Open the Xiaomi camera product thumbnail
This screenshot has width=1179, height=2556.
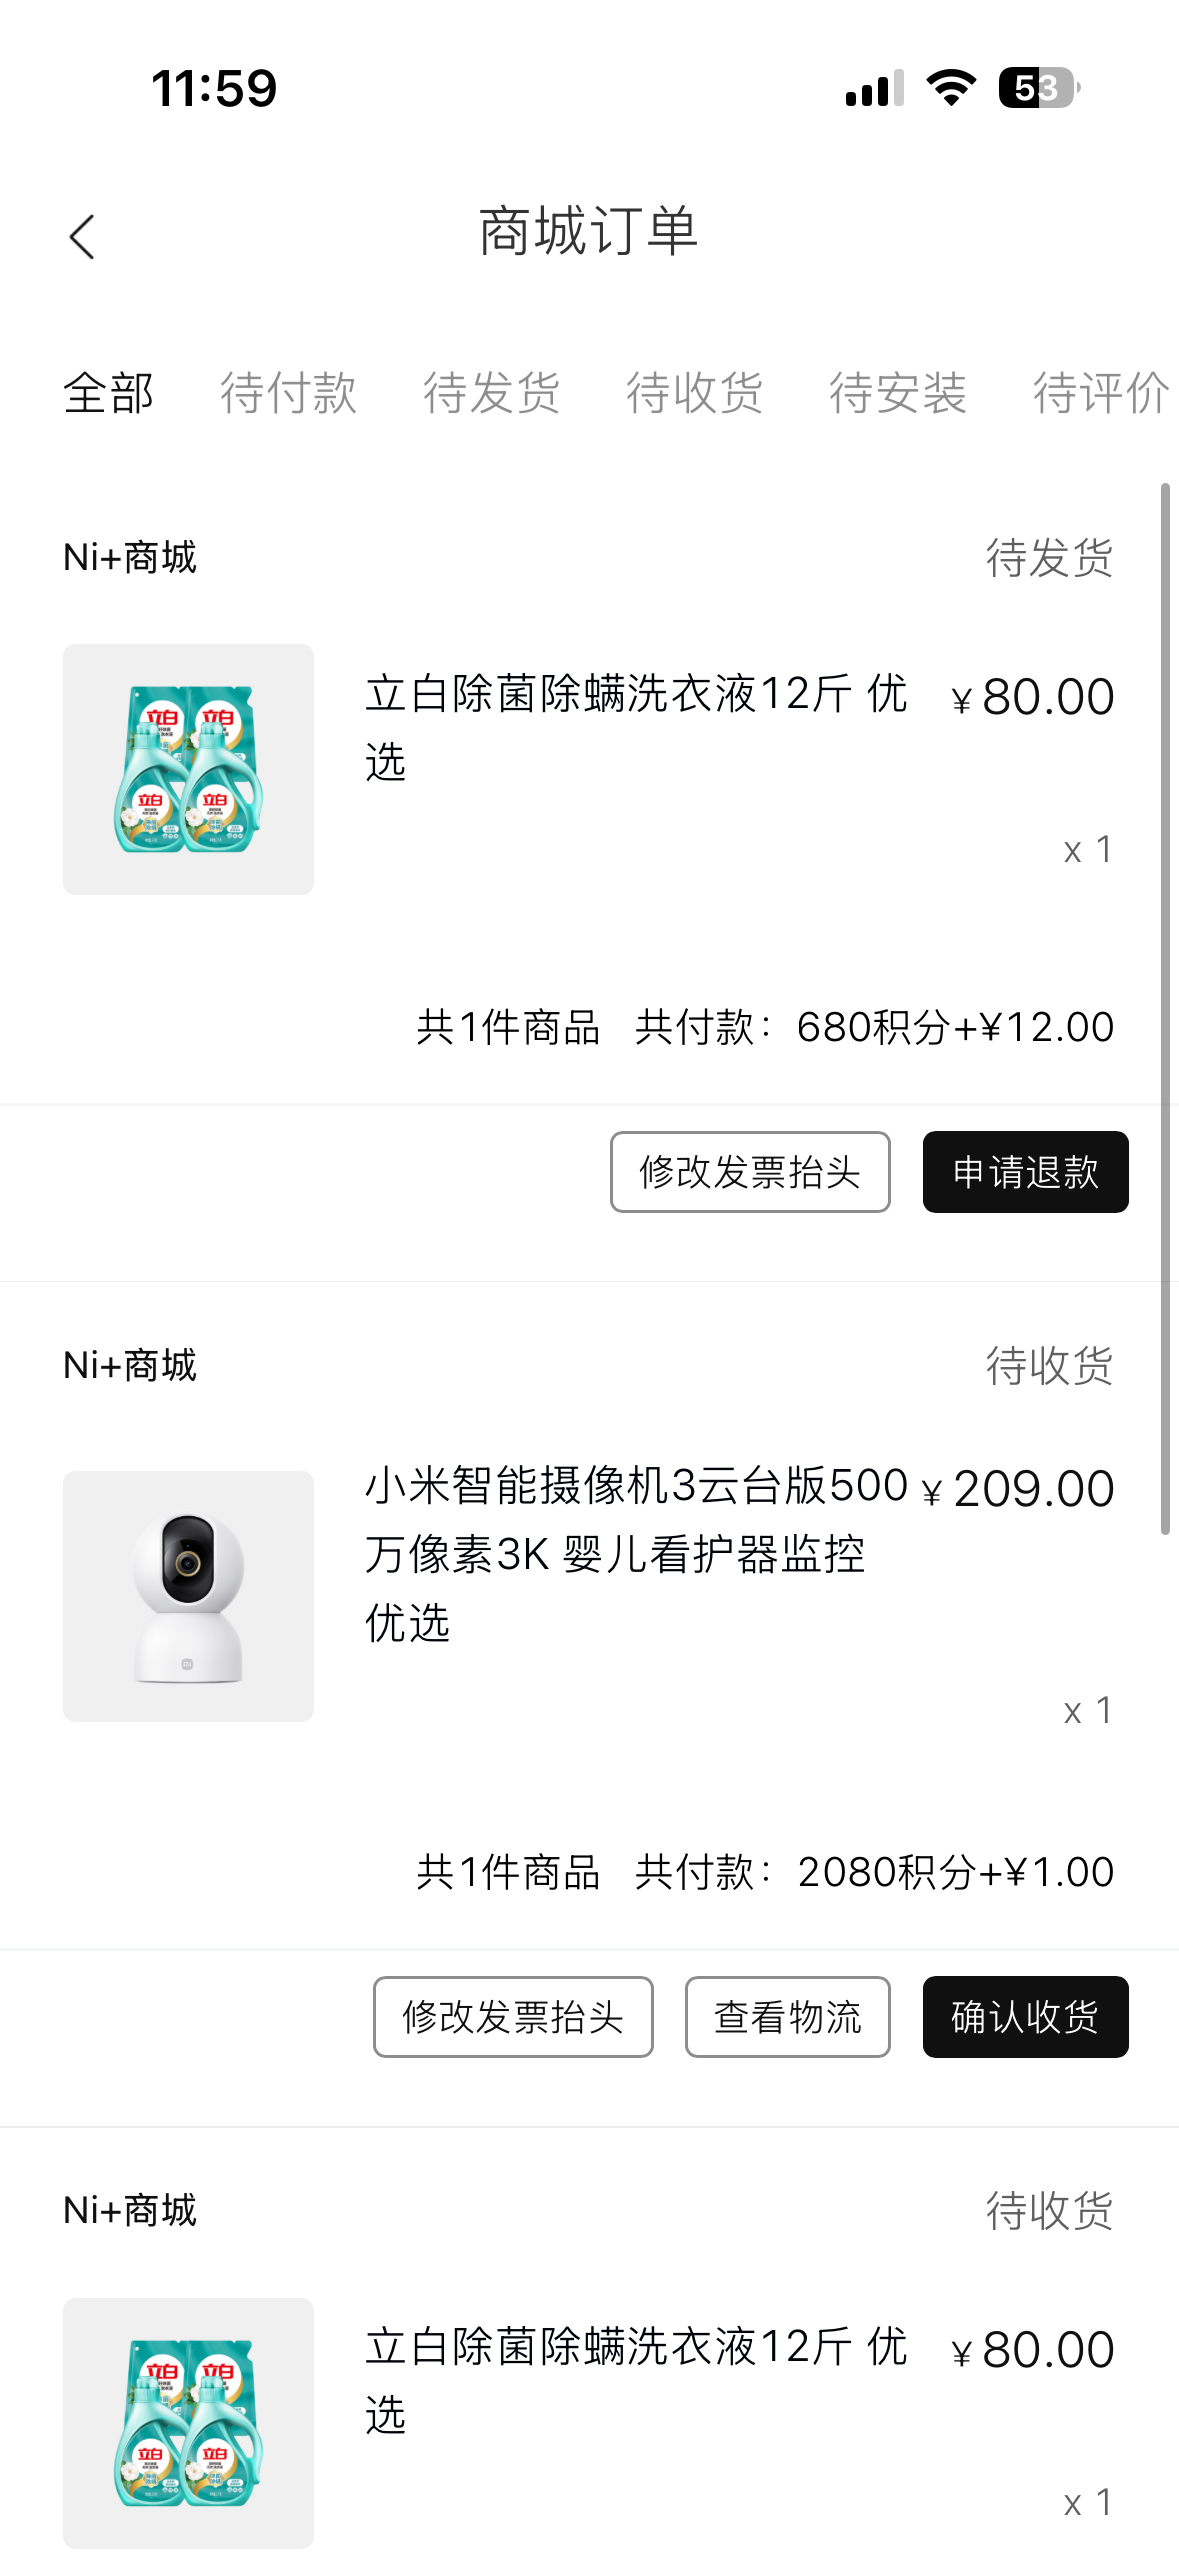[x=188, y=1596]
